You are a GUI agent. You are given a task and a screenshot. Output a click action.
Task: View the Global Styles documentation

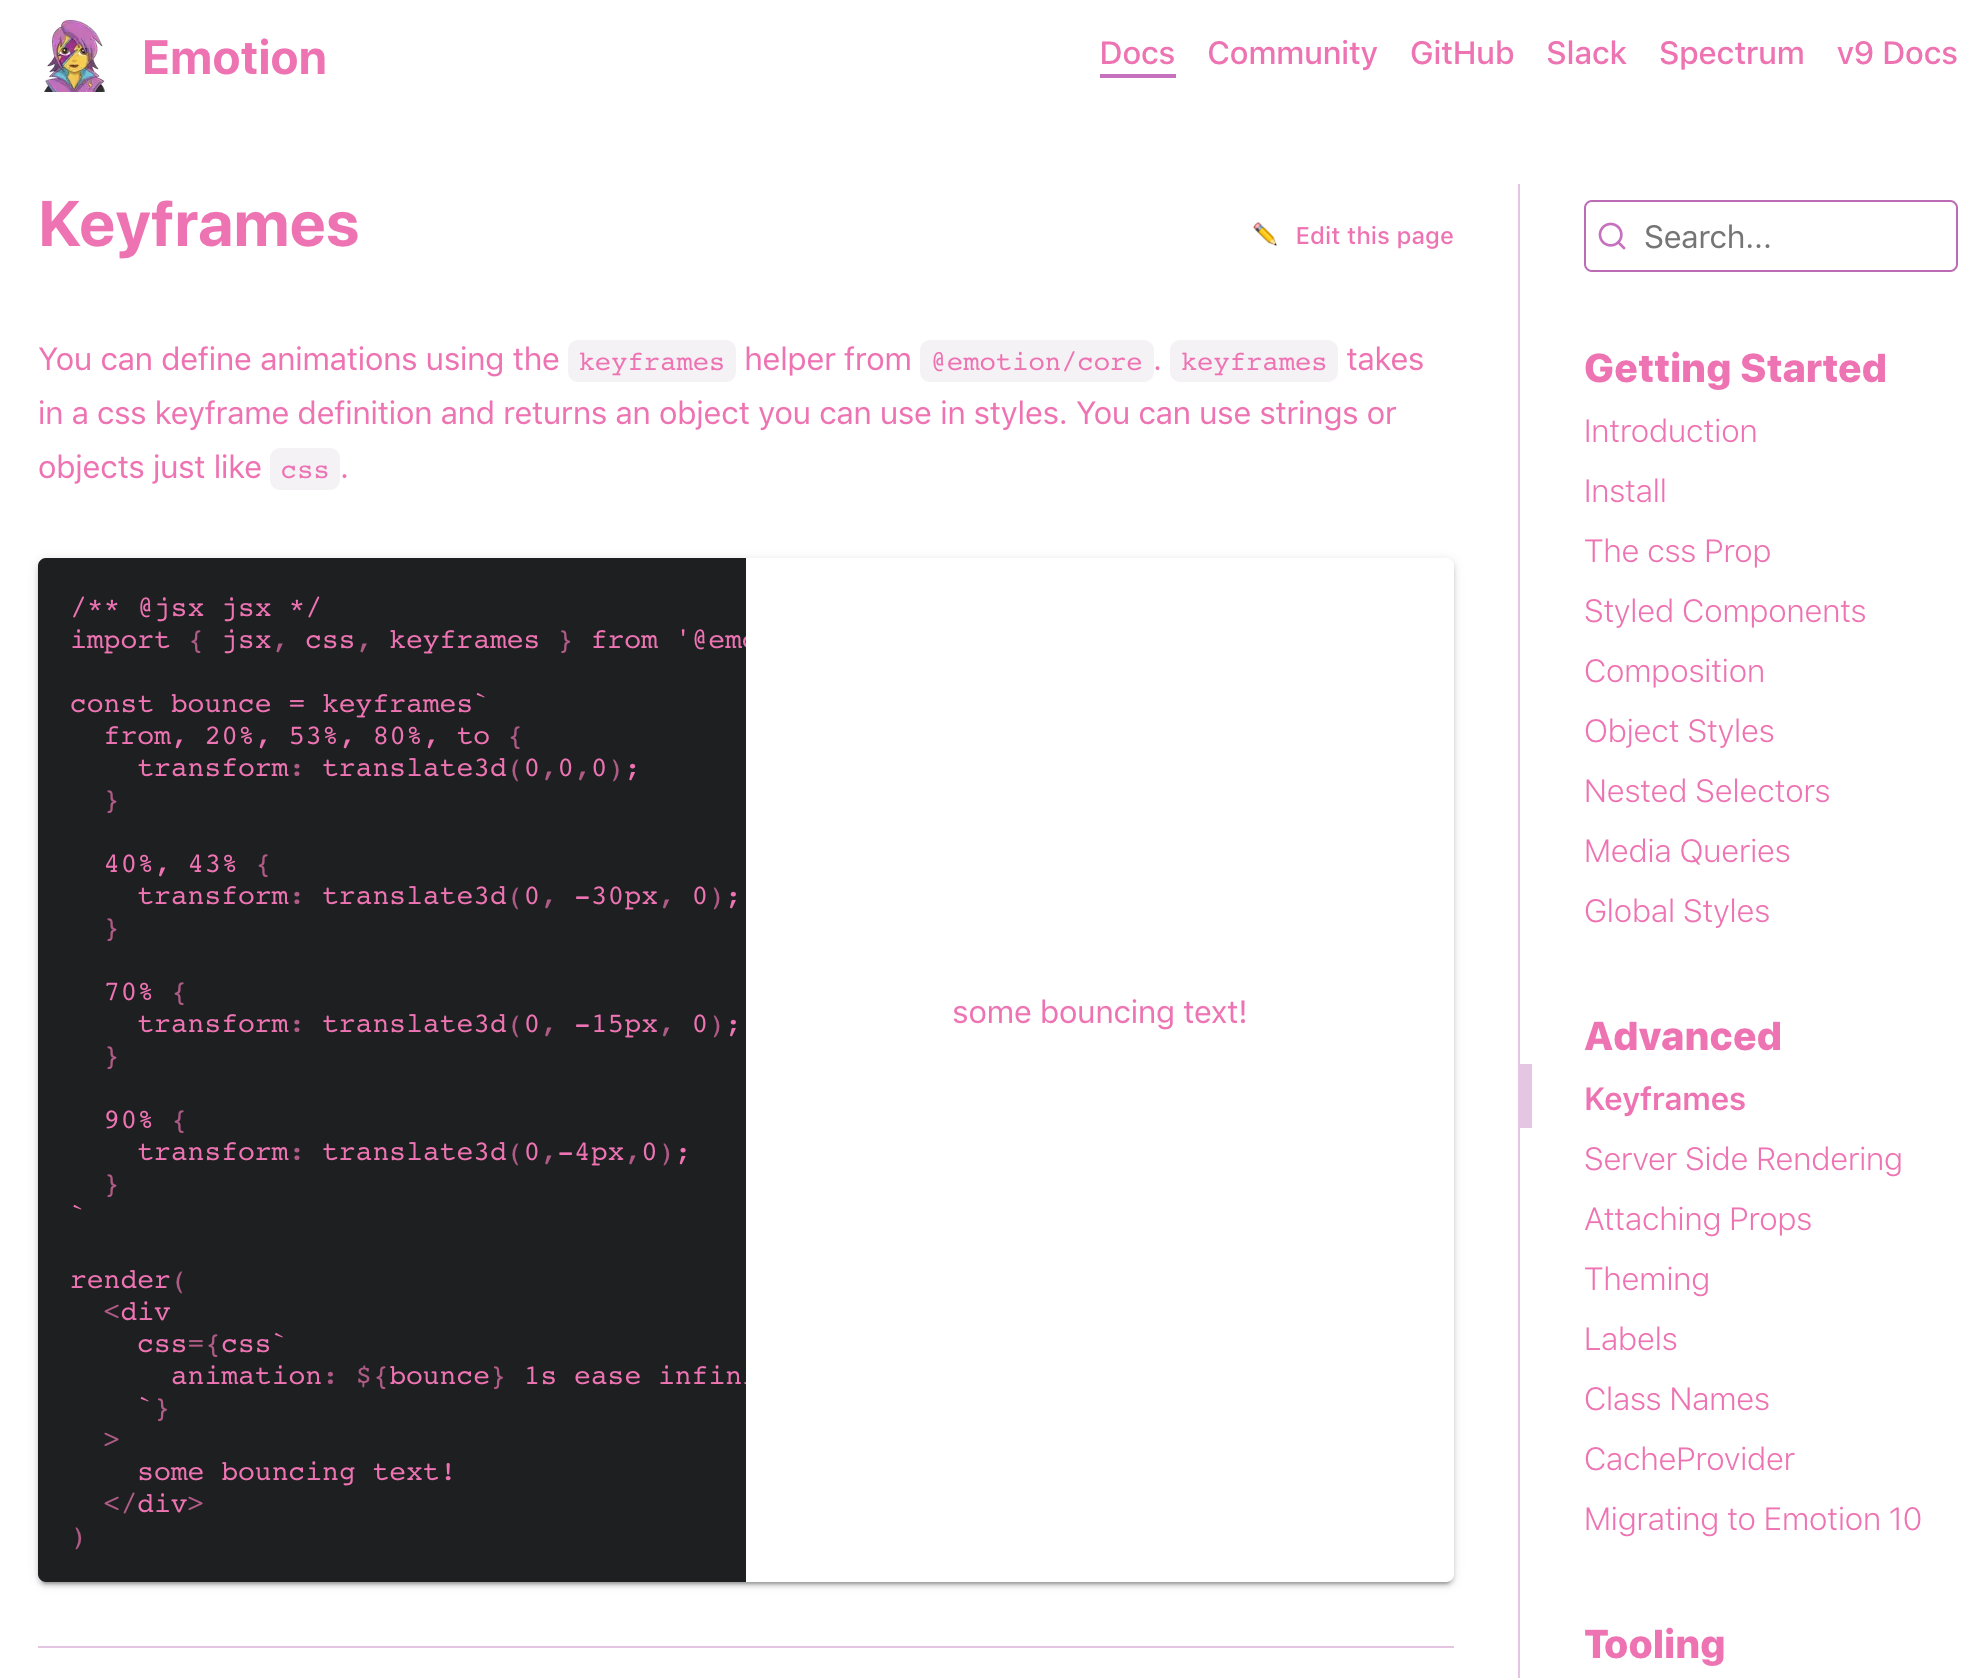click(x=1676, y=911)
